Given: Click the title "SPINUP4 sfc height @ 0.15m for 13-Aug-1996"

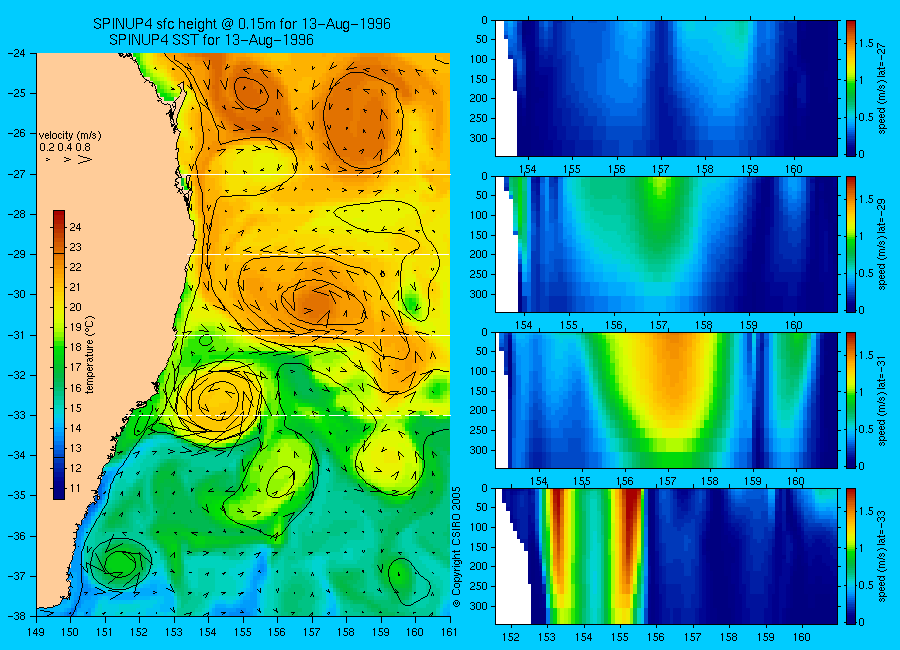Looking at the screenshot, I should click(242, 24).
